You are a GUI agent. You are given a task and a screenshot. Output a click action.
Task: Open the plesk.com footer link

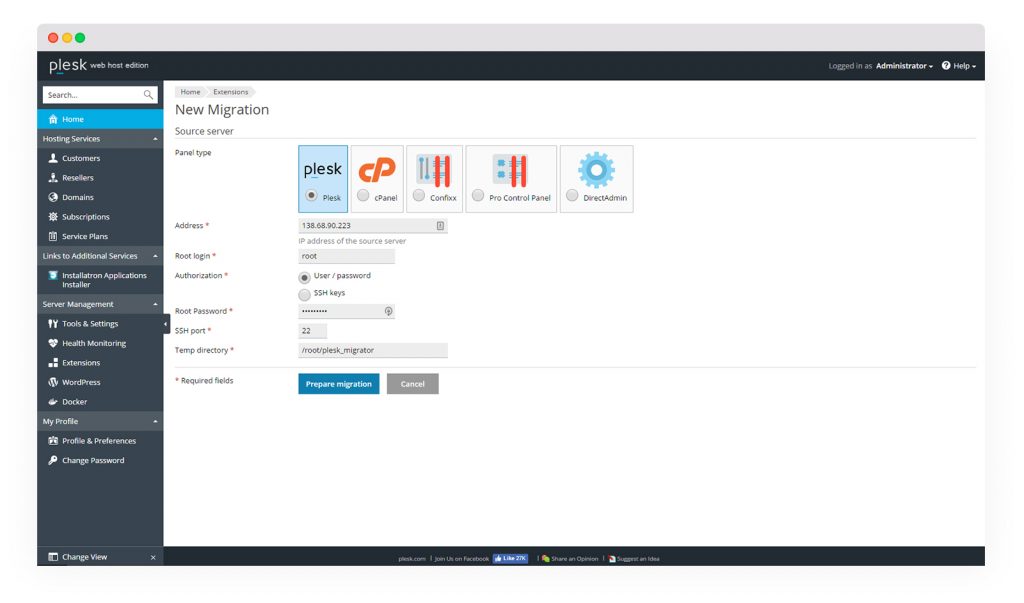coord(412,559)
